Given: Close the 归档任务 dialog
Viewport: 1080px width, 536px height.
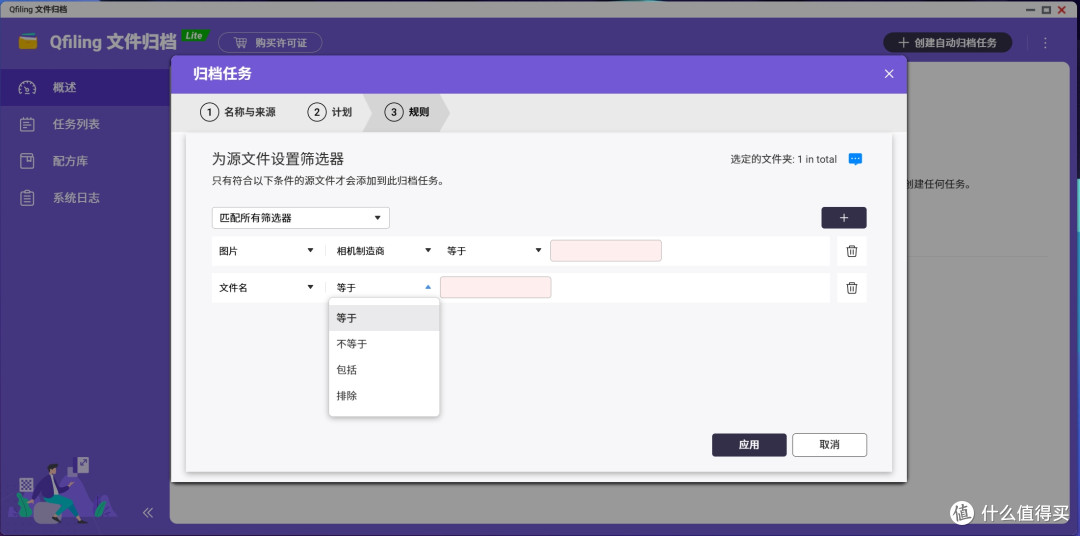Looking at the screenshot, I should click(x=889, y=74).
